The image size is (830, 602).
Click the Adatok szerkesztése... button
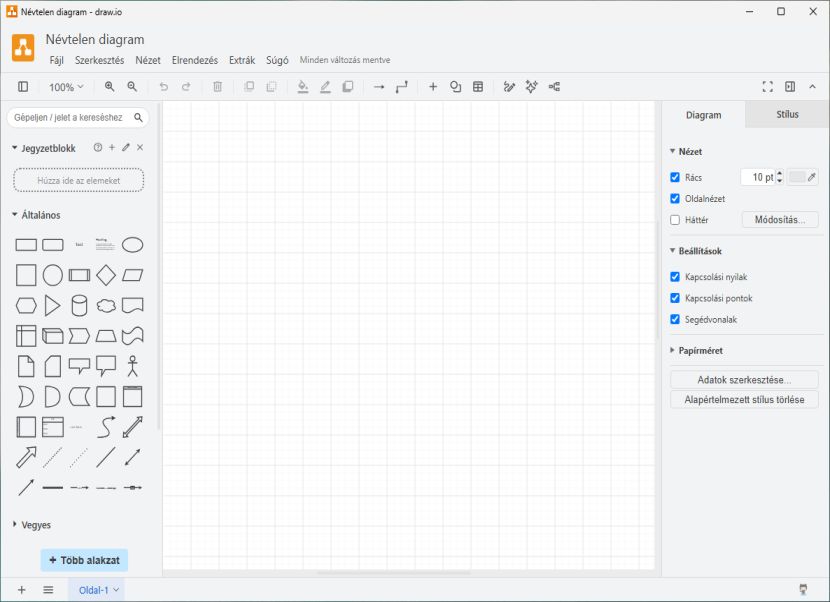[744, 380]
